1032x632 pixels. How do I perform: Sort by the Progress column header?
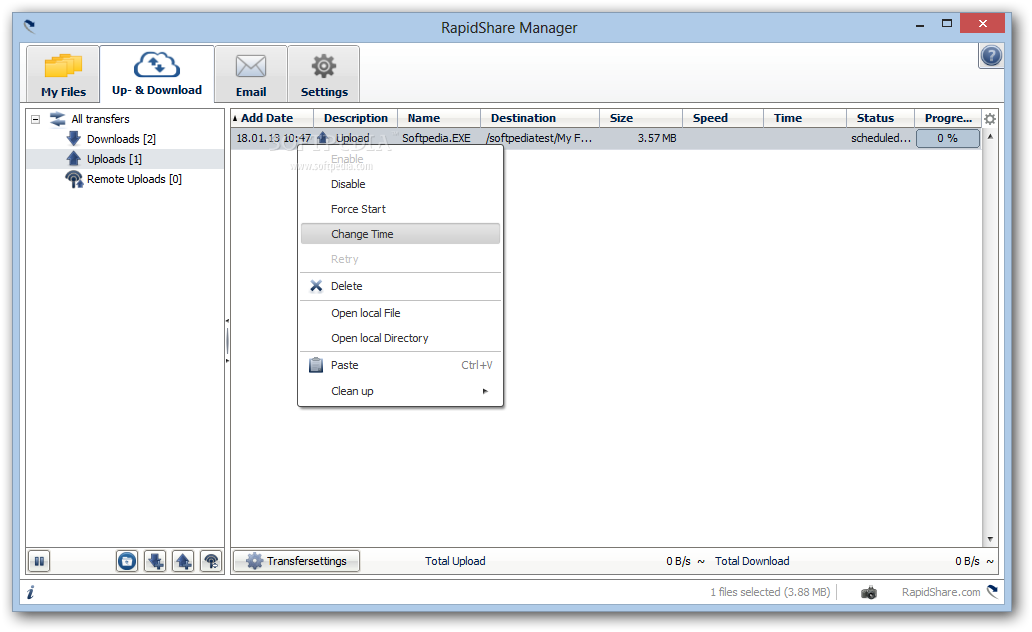click(x=948, y=118)
